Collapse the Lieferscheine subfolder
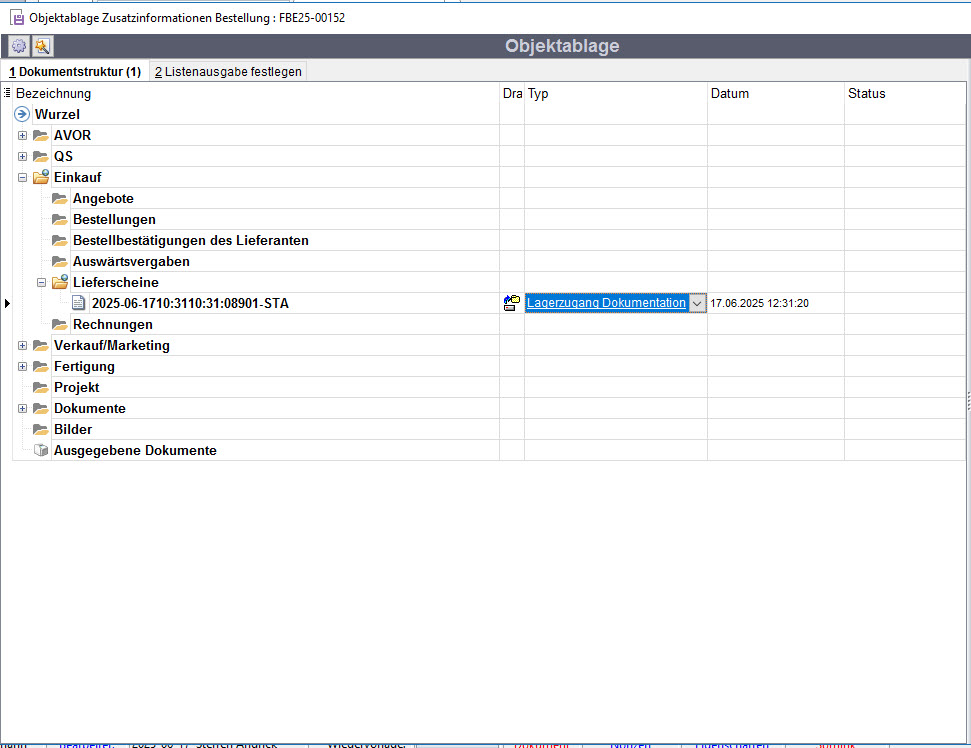Image resolution: width=971 pixels, height=748 pixels. tap(41, 282)
